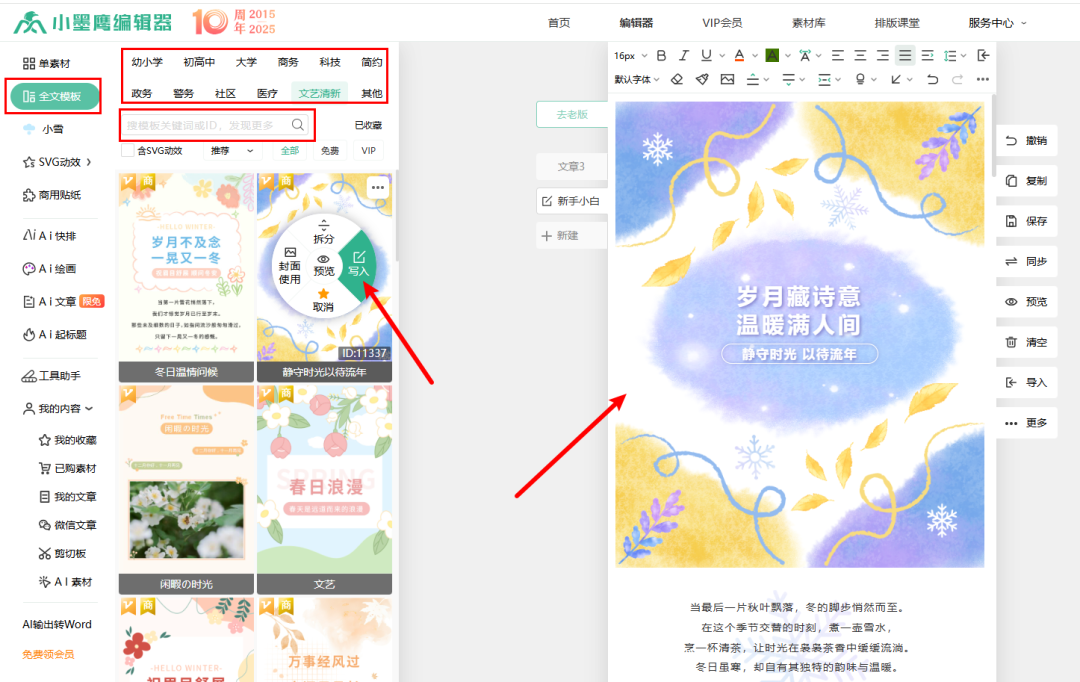
Task: Open the green text highlight color swatch
Action: (x=772, y=56)
